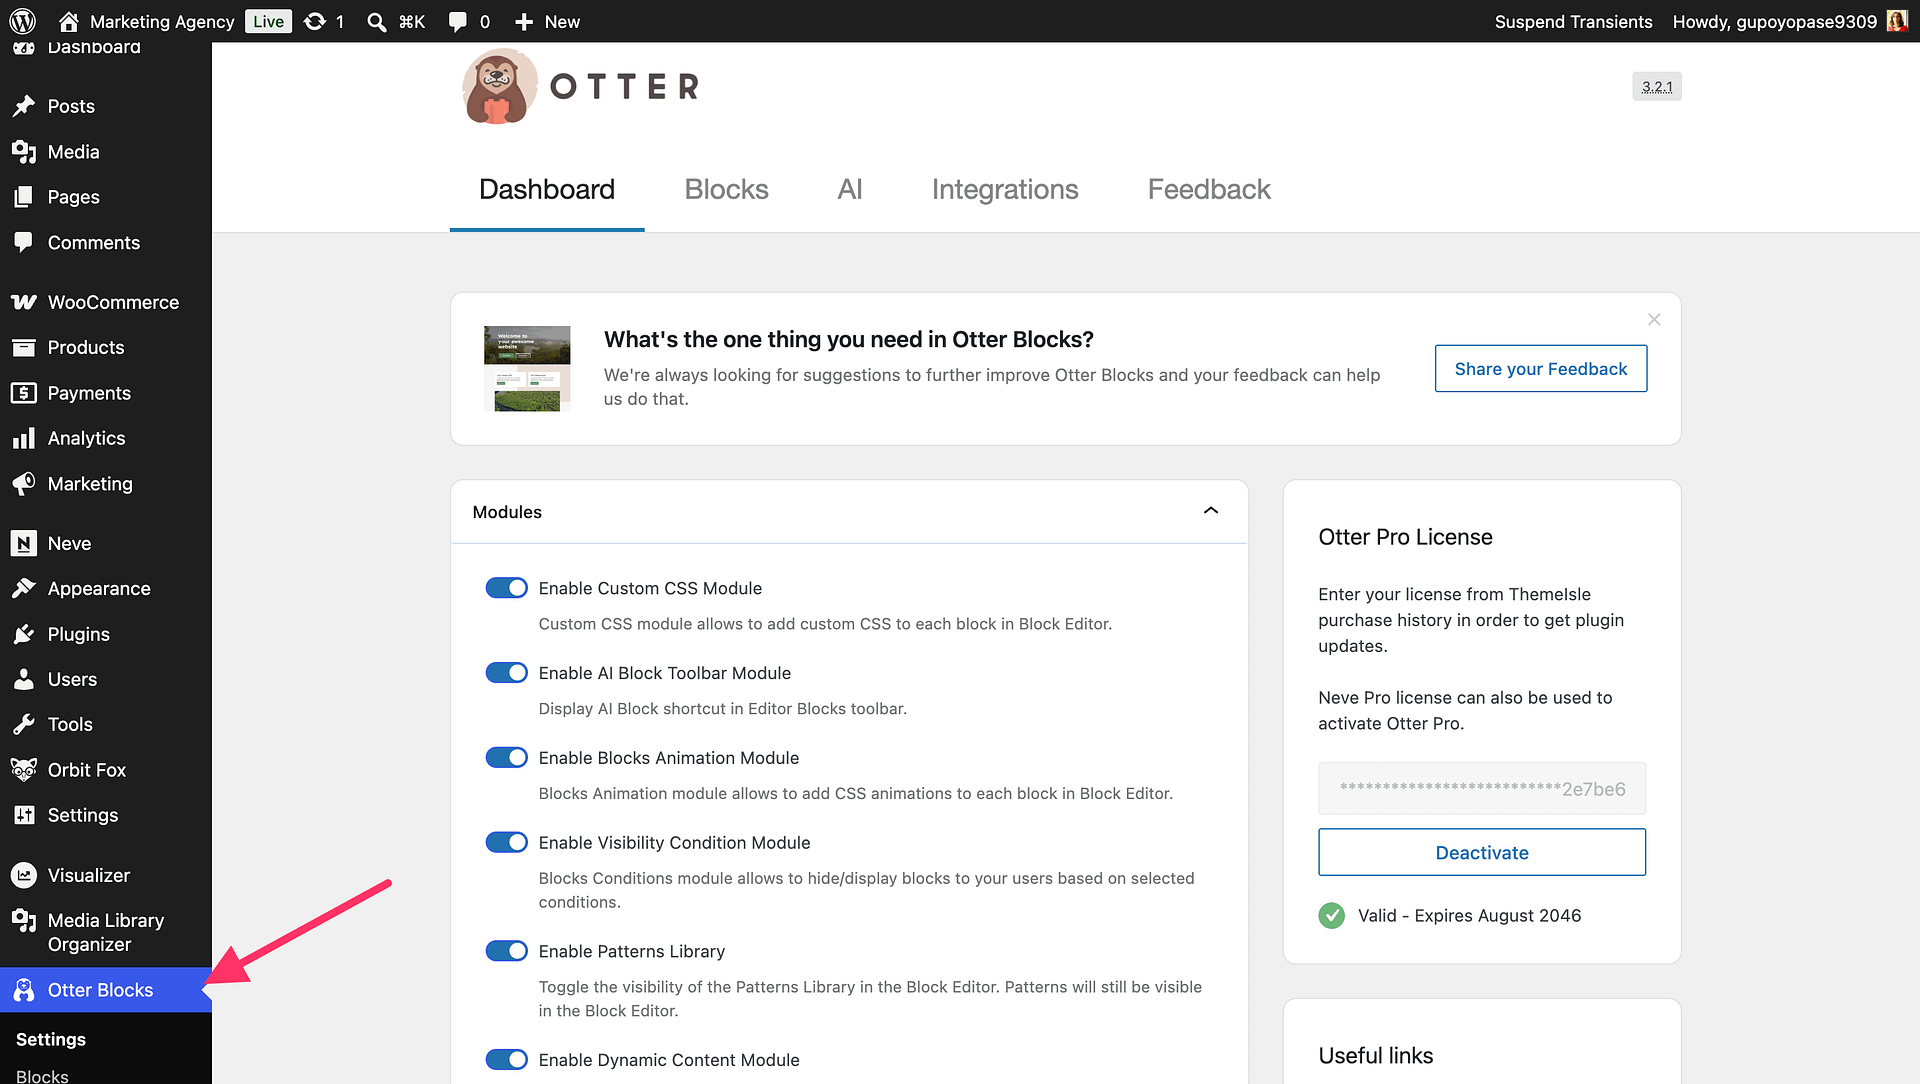Toggle Enable Blocks Animation Module switch
Viewport: 1920px width, 1084px height.
click(x=506, y=758)
